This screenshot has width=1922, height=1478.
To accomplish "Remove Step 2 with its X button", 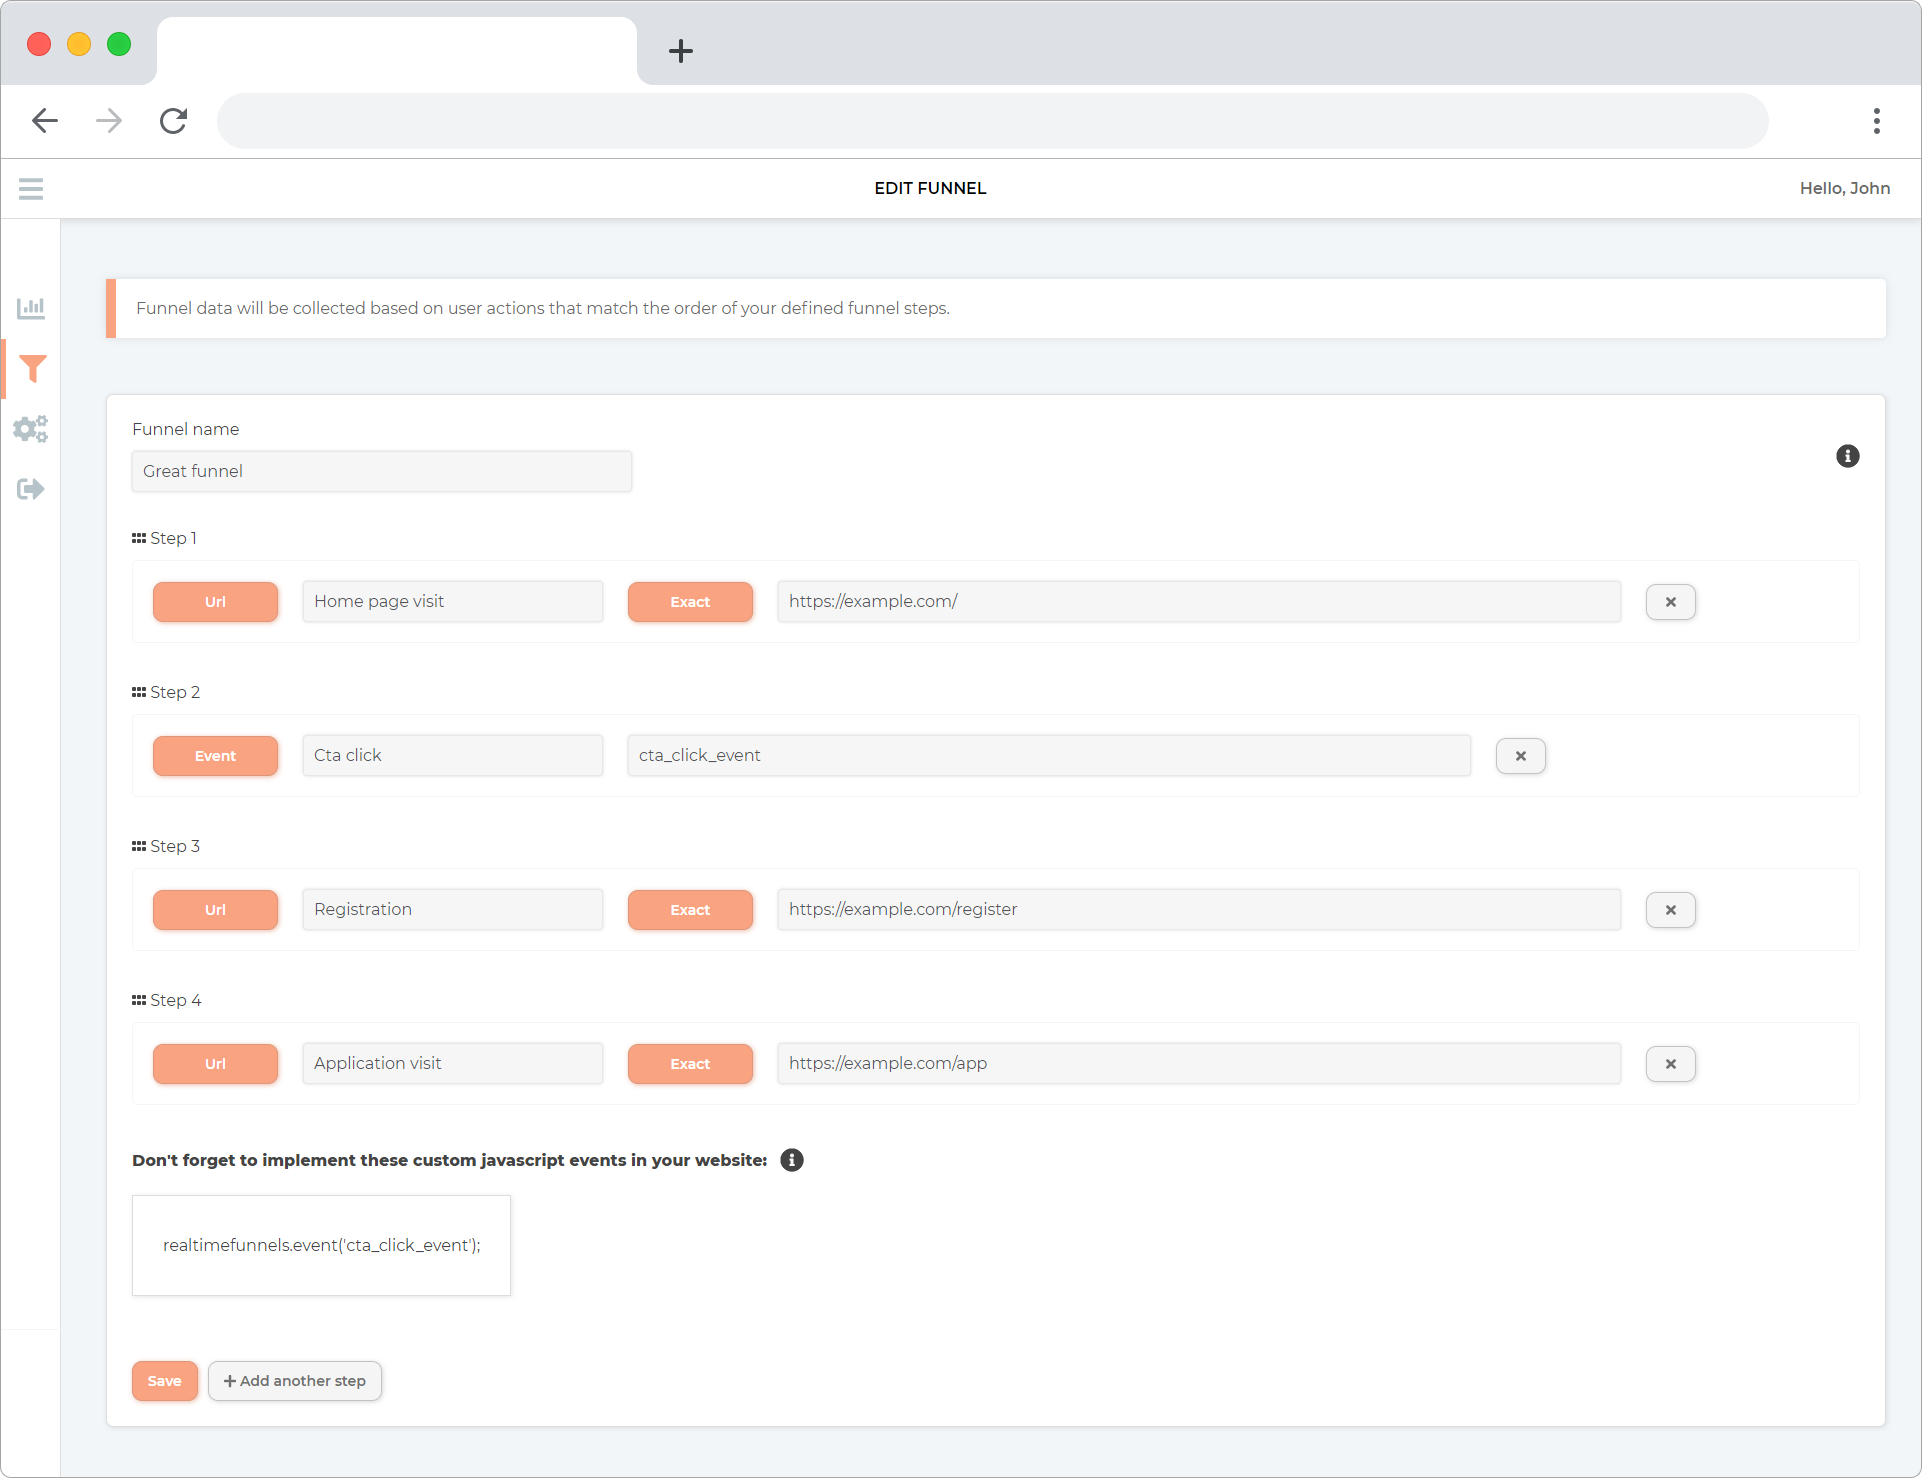I will [1520, 755].
